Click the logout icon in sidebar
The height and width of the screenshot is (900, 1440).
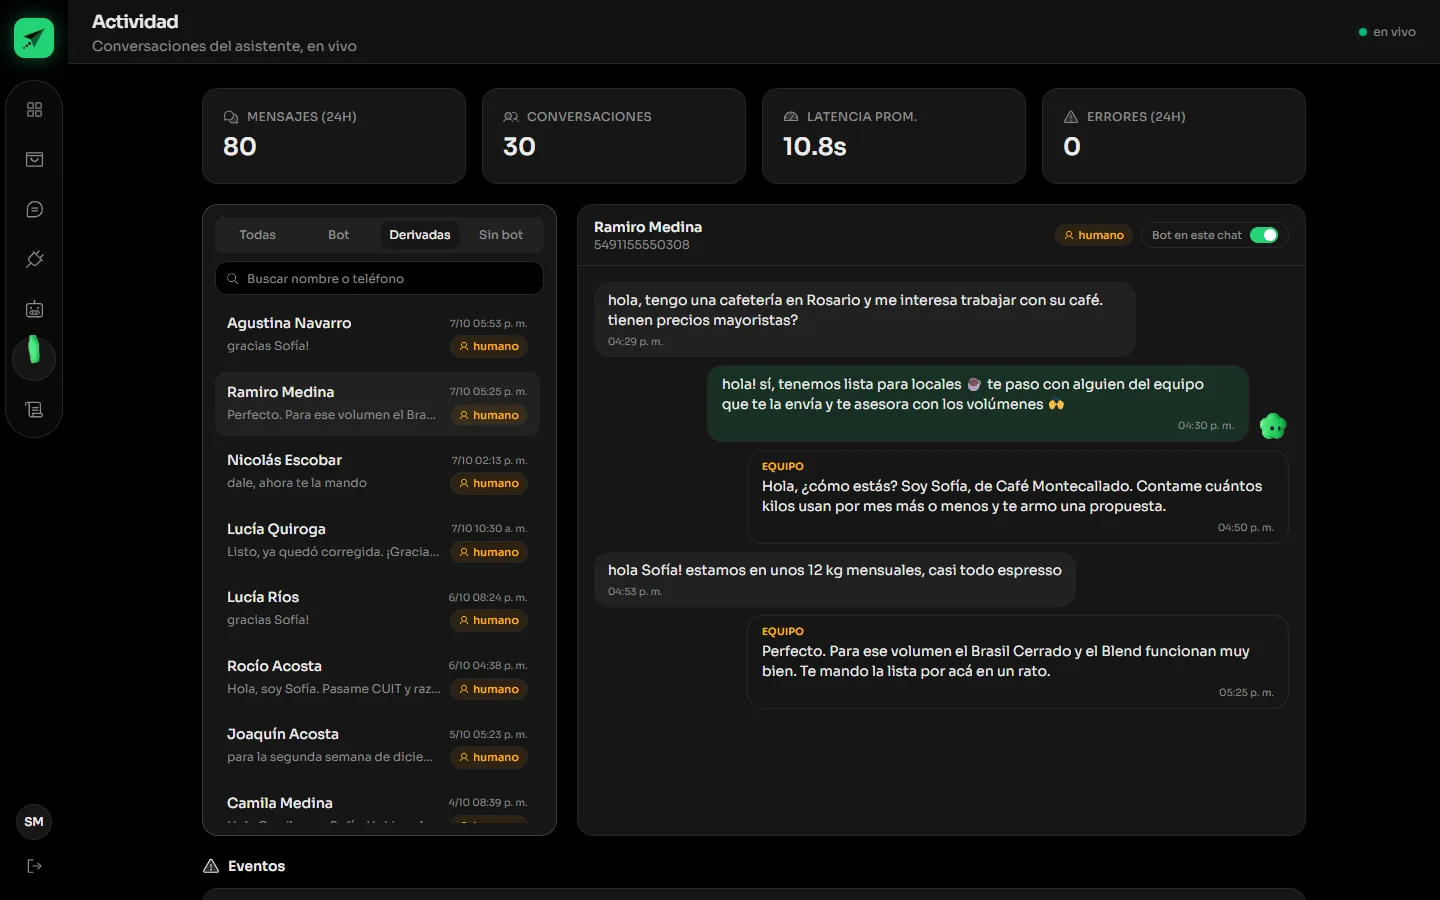coord(34,866)
